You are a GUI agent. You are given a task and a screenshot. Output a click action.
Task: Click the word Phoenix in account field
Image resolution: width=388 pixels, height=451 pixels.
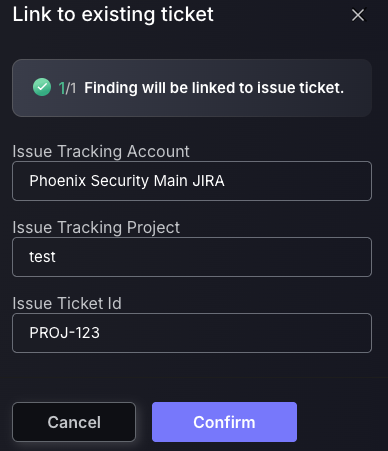click(58, 181)
